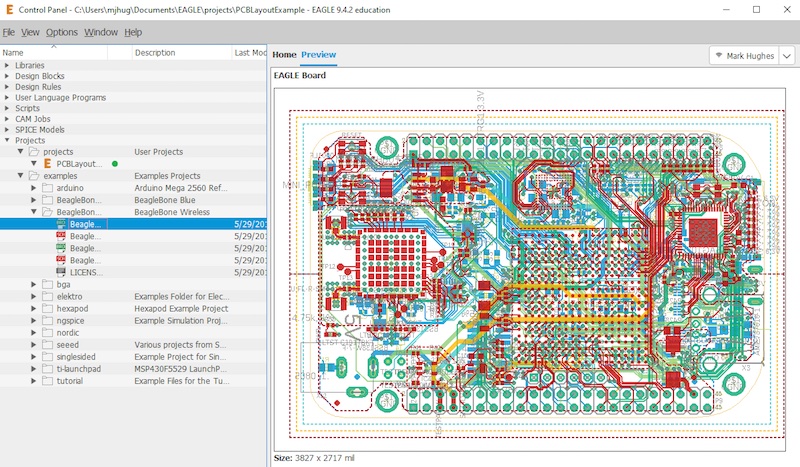Expand the Libraries tree node

[x=7, y=65]
